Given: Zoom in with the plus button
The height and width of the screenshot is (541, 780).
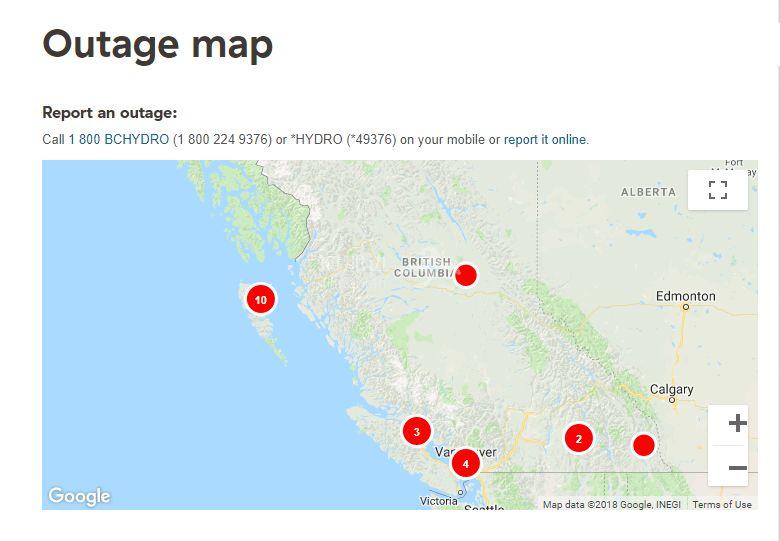Looking at the screenshot, I should (737, 424).
